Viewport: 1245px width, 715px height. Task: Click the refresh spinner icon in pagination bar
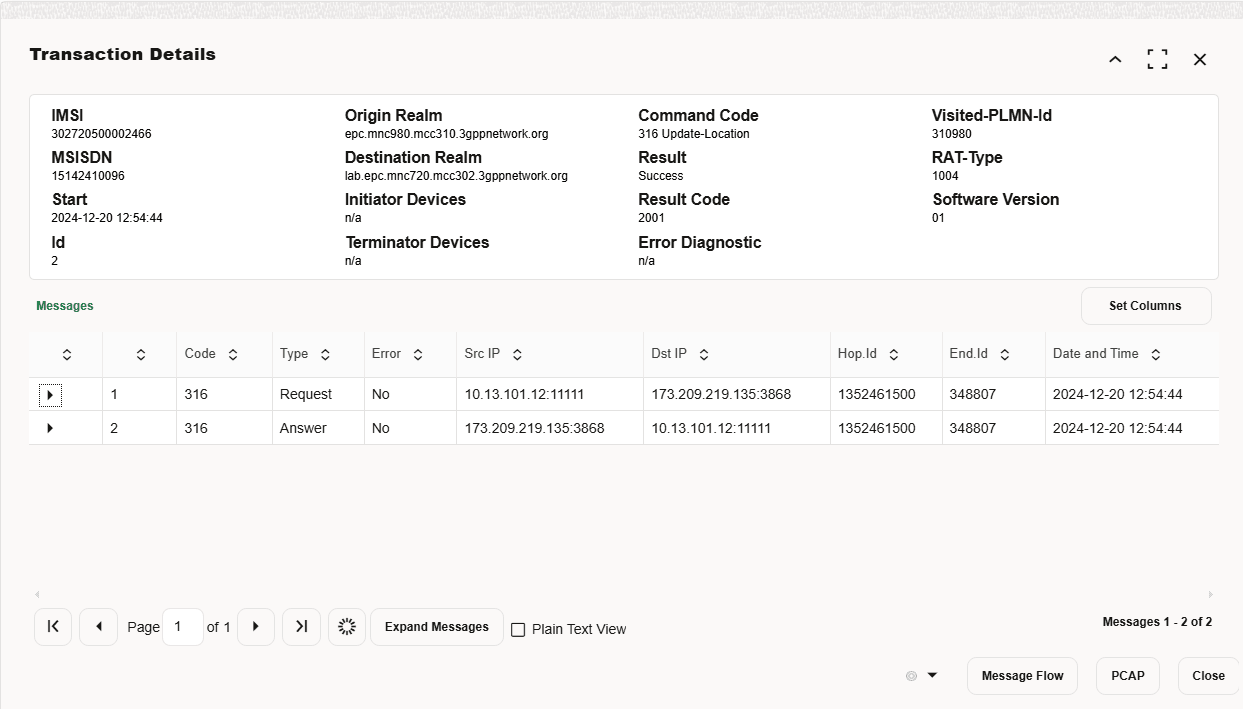point(347,627)
